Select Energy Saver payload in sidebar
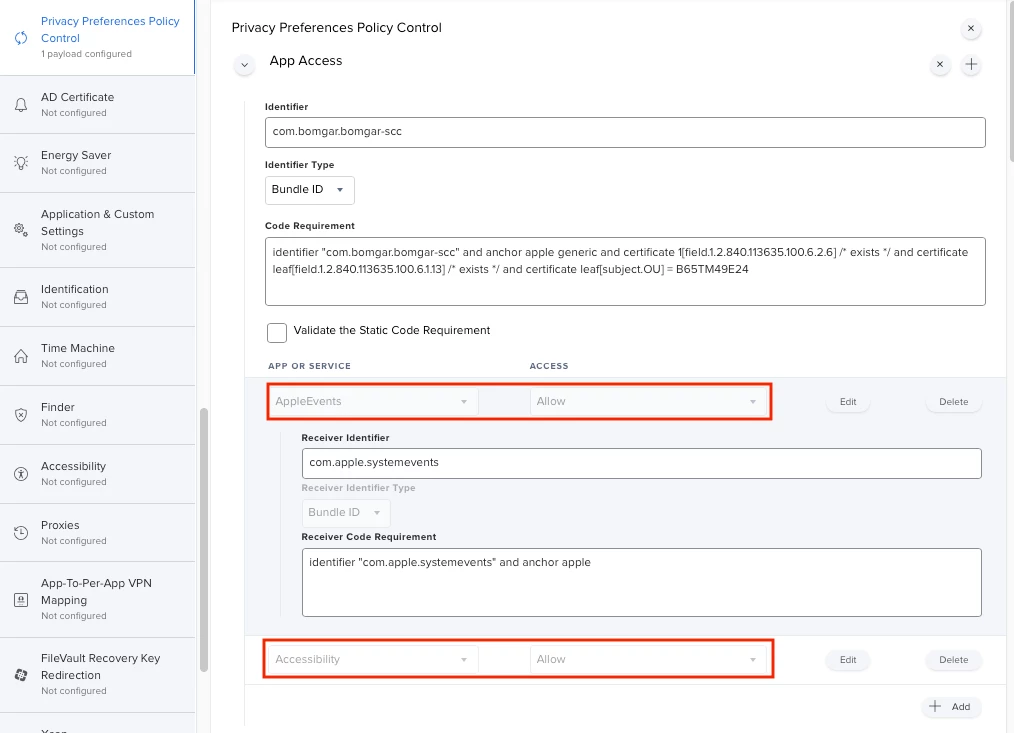This screenshot has width=1014, height=733. 98,163
